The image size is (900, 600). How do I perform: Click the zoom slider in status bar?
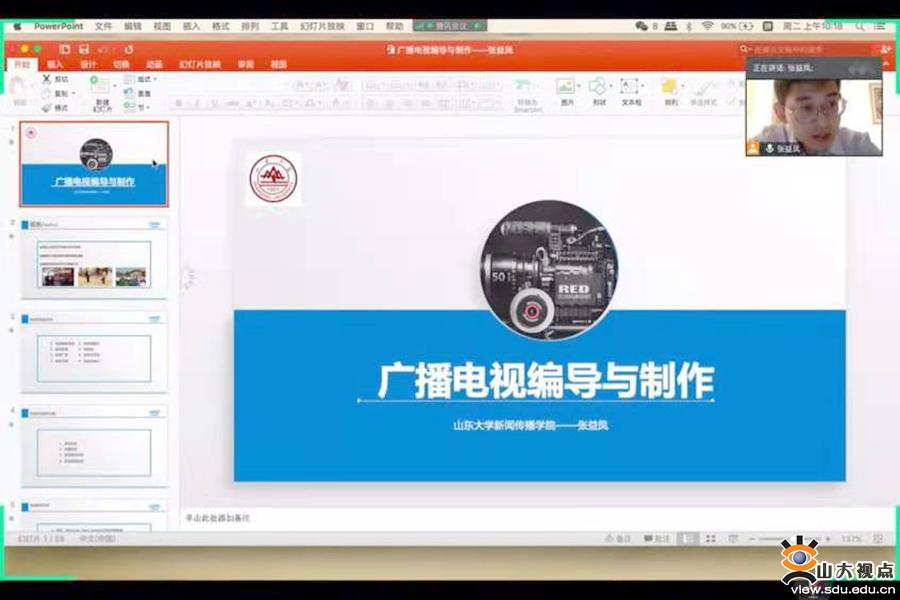[789, 539]
